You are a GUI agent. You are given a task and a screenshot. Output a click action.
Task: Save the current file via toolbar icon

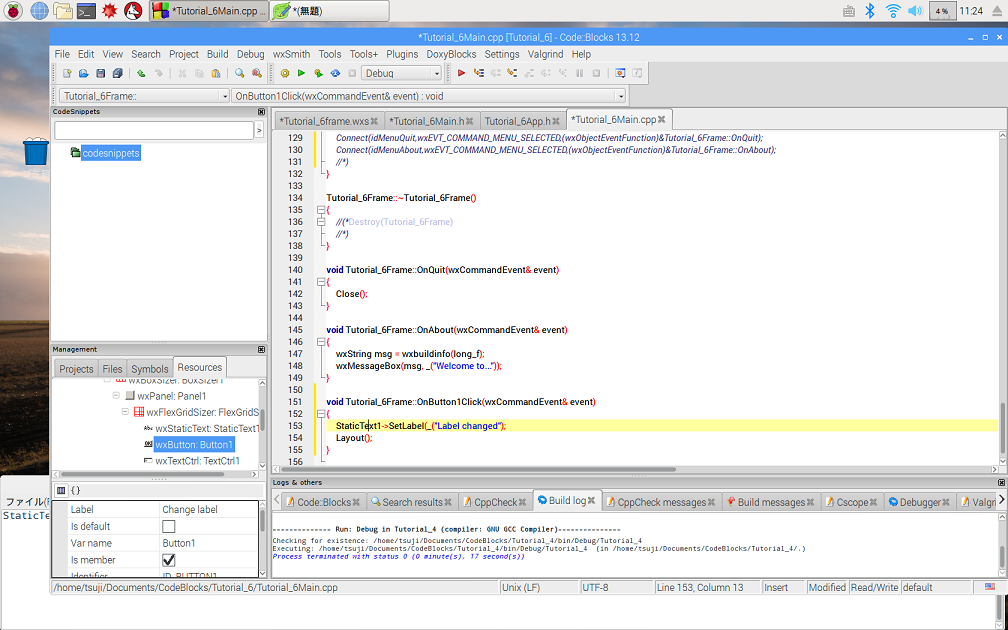coord(100,73)
